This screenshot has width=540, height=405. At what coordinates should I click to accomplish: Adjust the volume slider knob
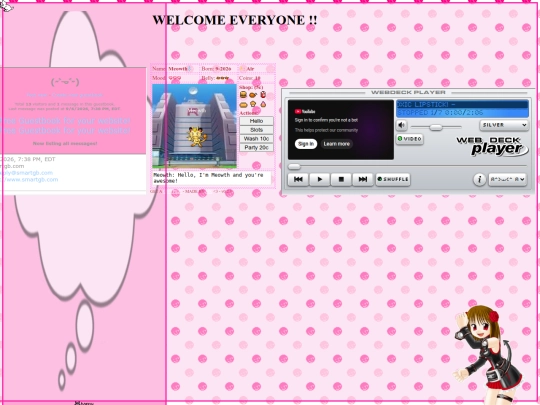coord(436,127)
